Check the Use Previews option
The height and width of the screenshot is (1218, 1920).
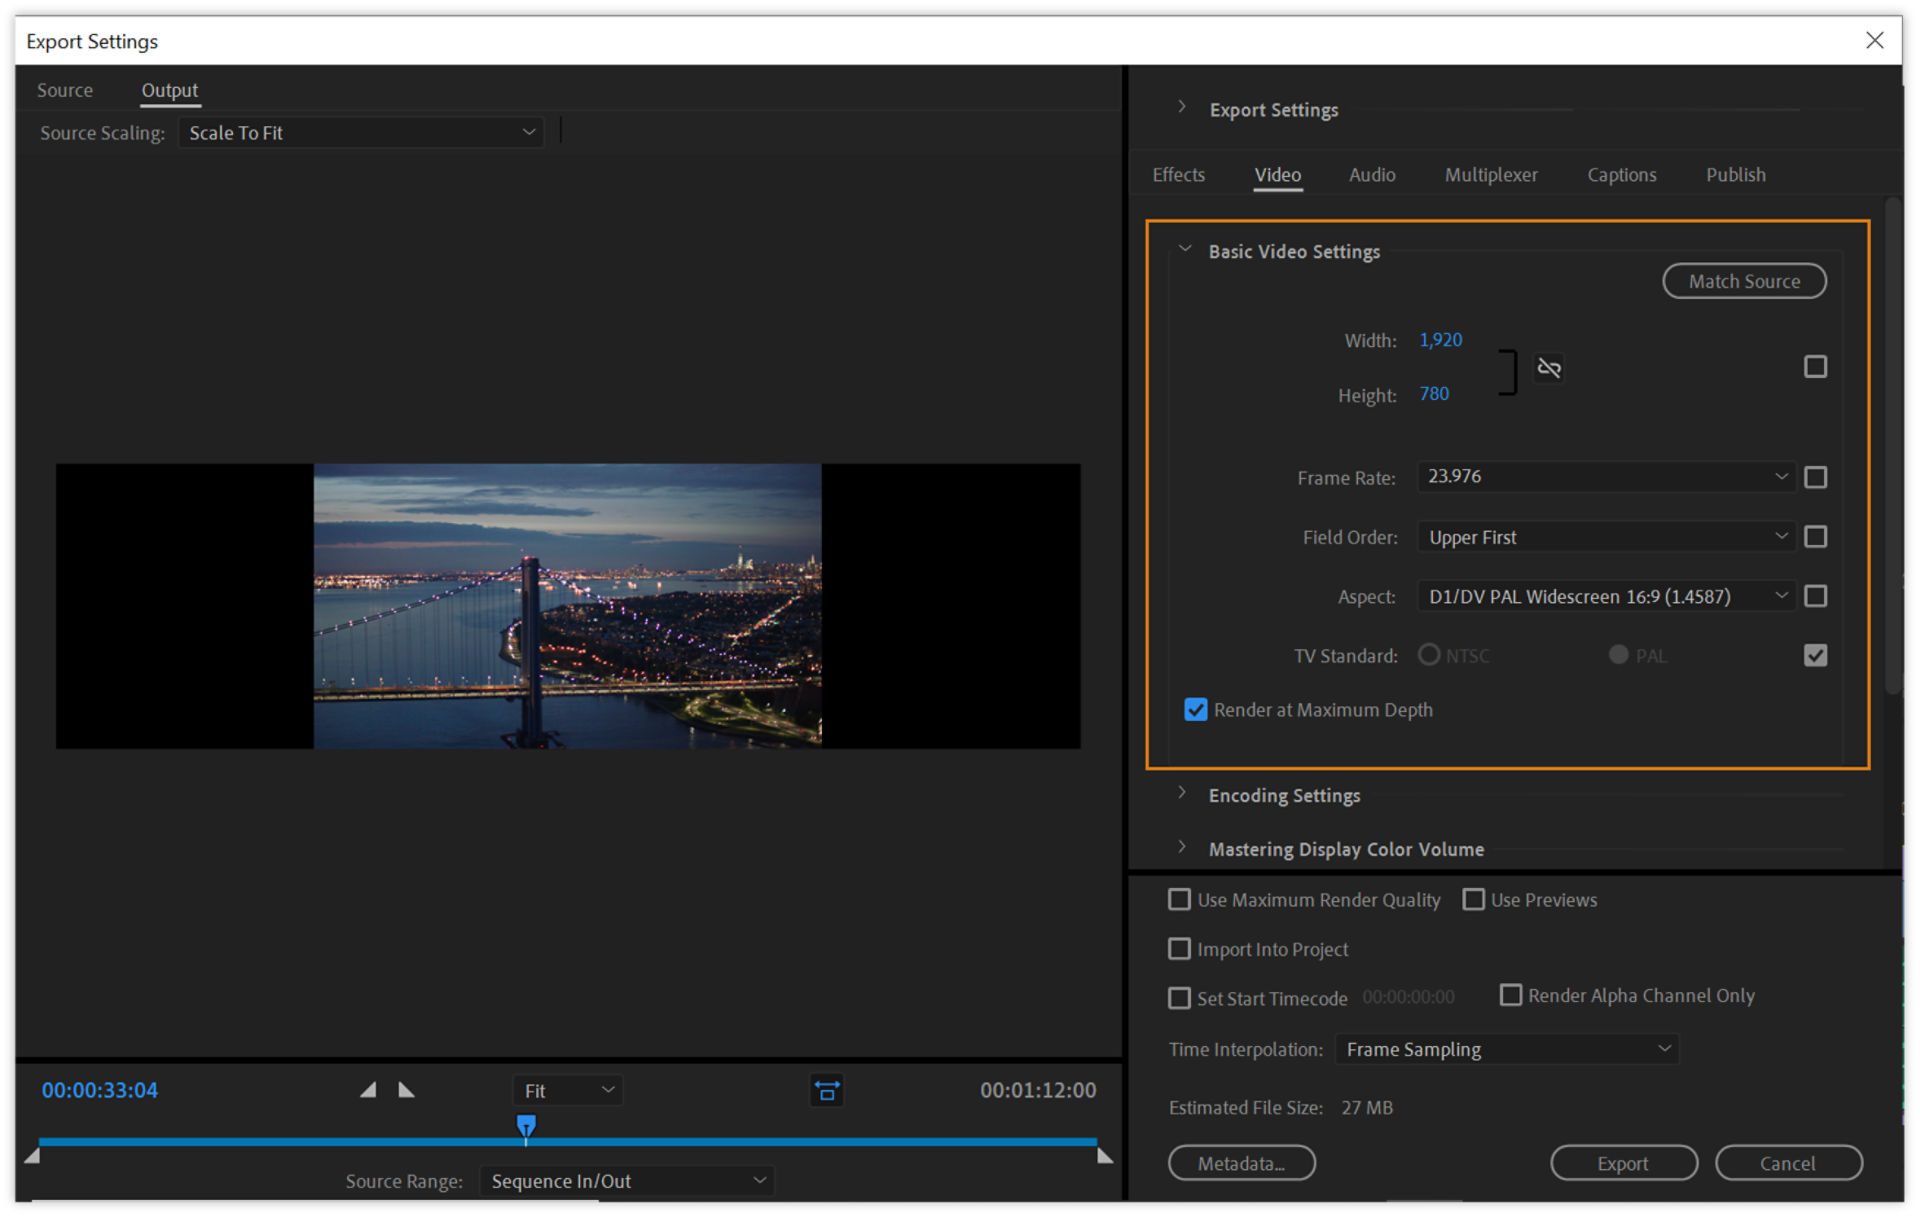[1473, 899]
